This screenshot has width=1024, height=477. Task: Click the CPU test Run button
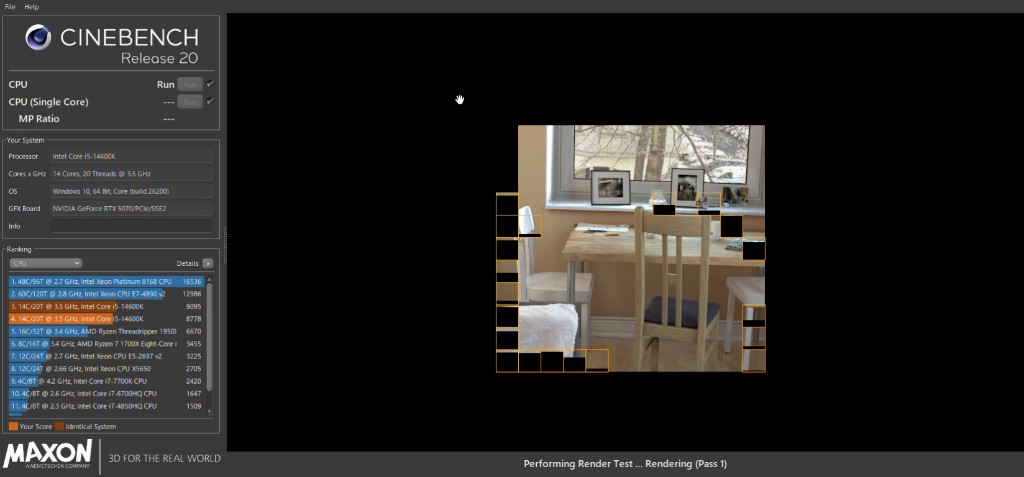[x=189, y=84]
